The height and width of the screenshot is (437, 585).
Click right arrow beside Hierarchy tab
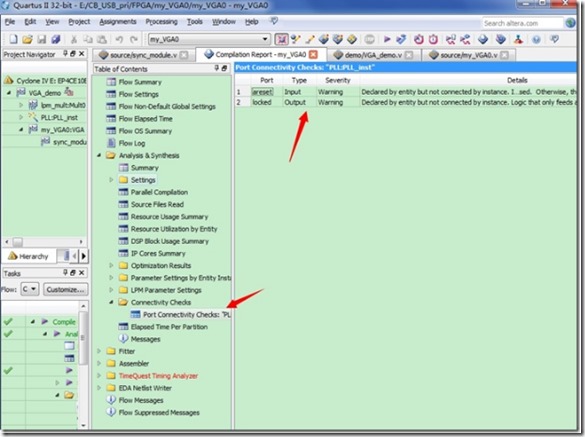pyautogui.click(x=84, y=256)
